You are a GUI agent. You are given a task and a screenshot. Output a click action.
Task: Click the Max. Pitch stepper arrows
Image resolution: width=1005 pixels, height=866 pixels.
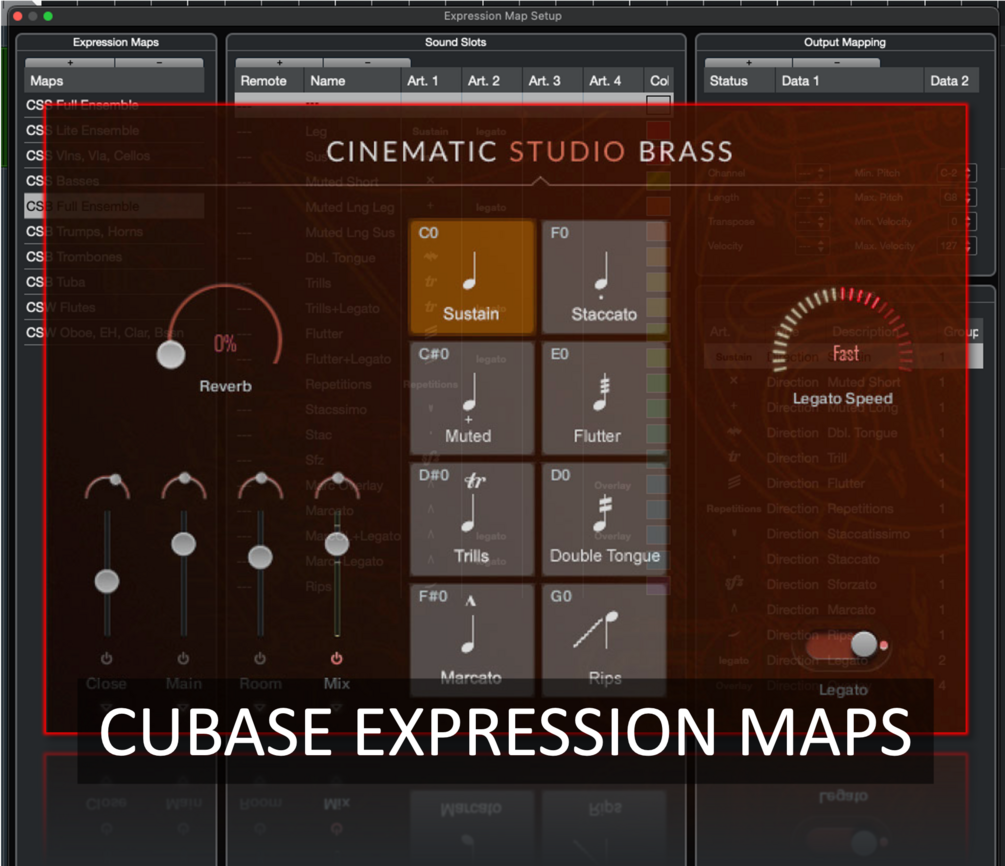click(968, 197)
